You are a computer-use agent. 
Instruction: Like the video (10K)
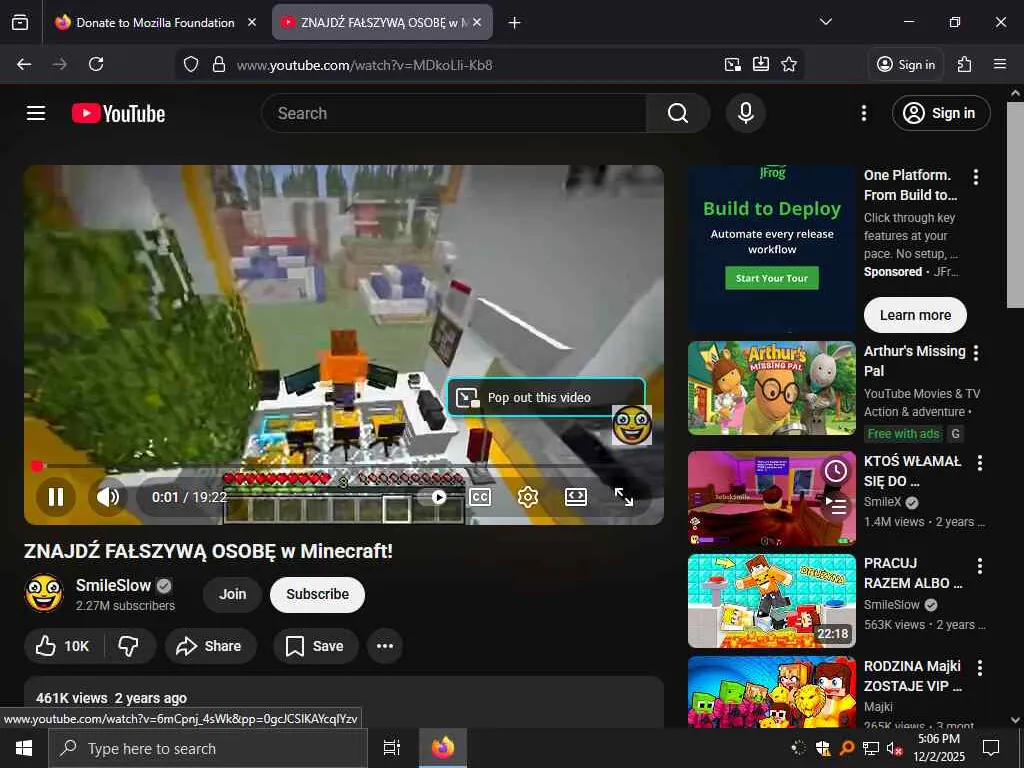pyautogui.click(x=63, y=646)
